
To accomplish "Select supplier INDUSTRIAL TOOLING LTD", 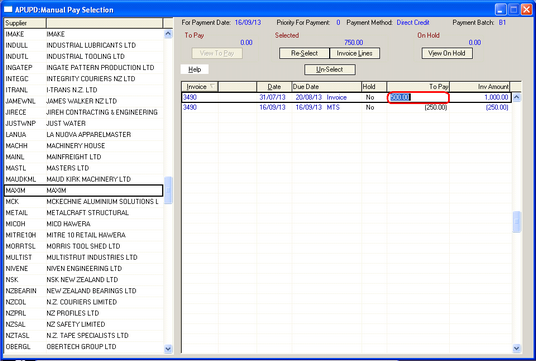I will pos(83,56).
